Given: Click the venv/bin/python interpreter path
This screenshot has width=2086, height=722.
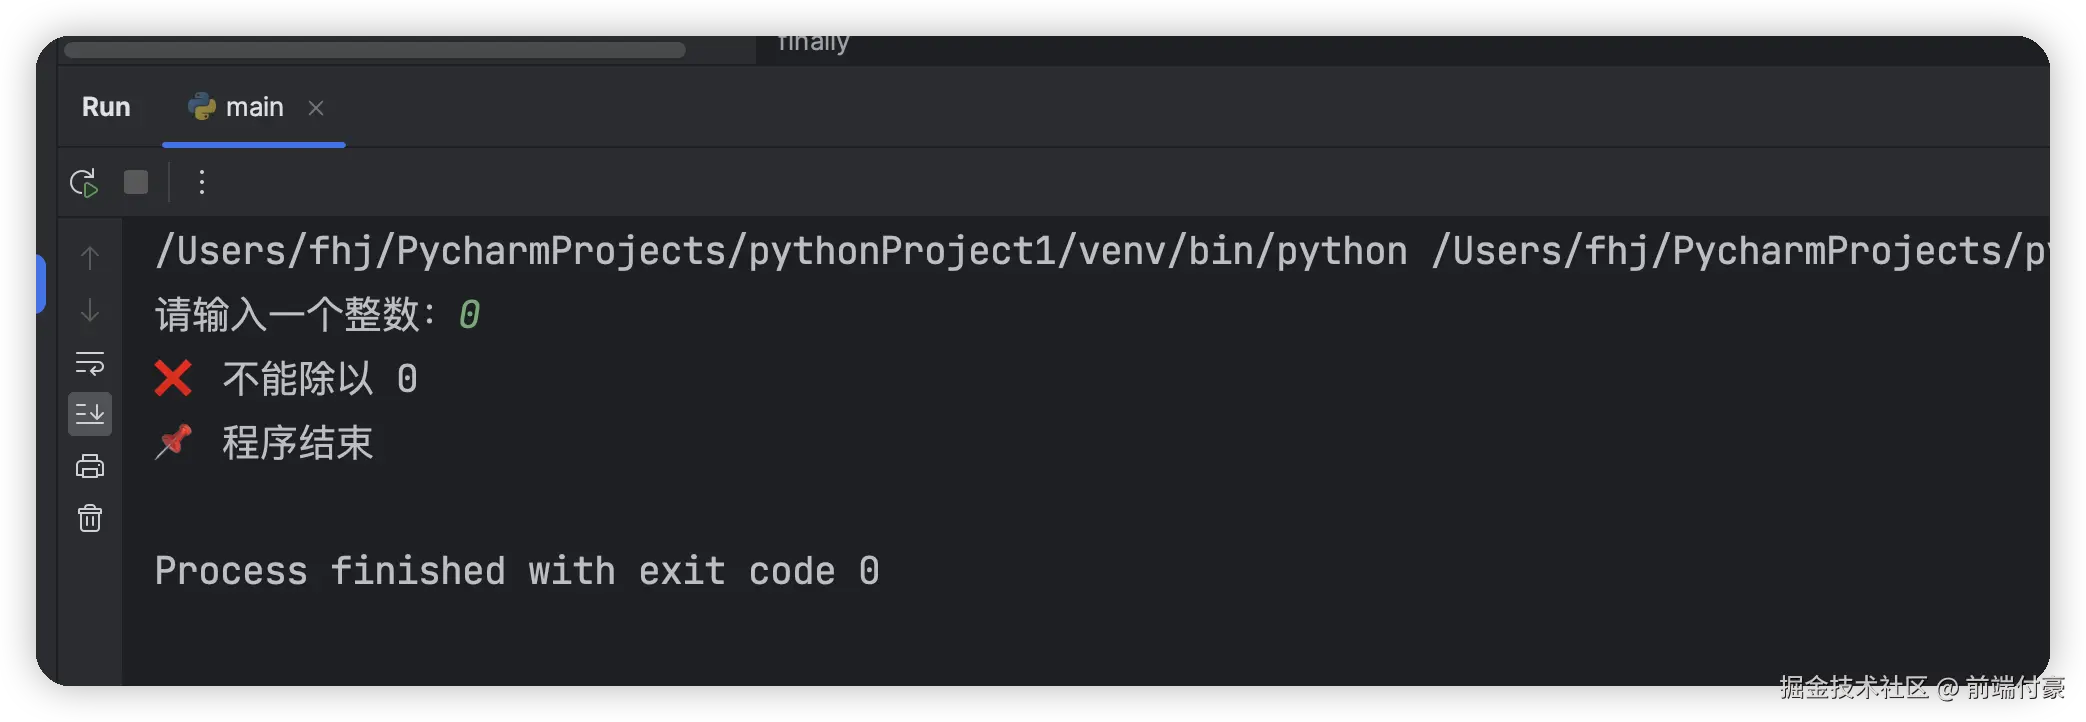Looking at the screenshot, I should [x=781, y=251].
